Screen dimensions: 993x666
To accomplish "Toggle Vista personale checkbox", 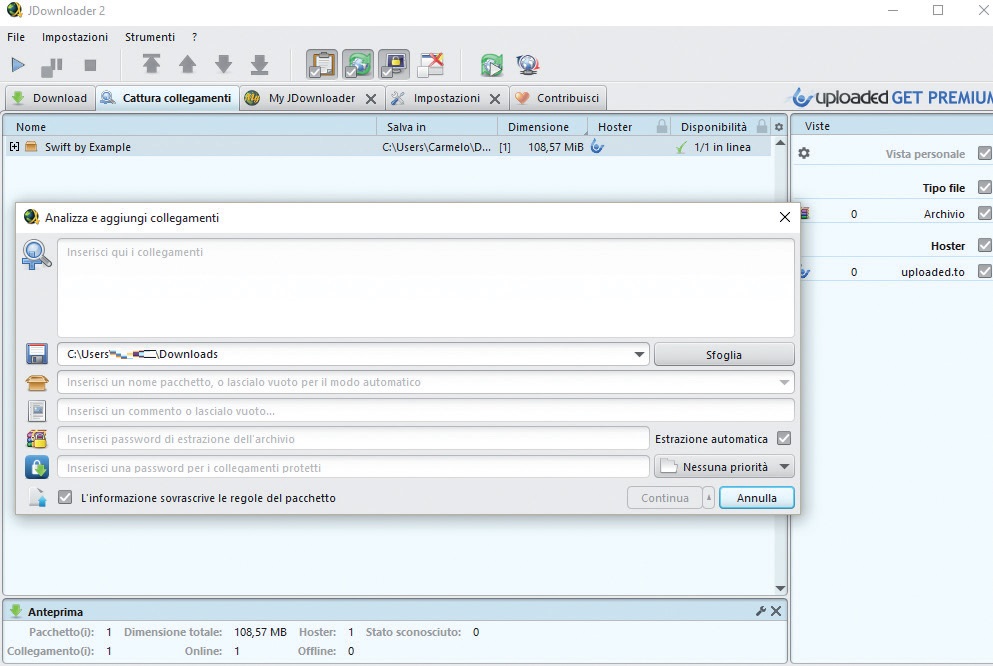I will pos(984,153).
